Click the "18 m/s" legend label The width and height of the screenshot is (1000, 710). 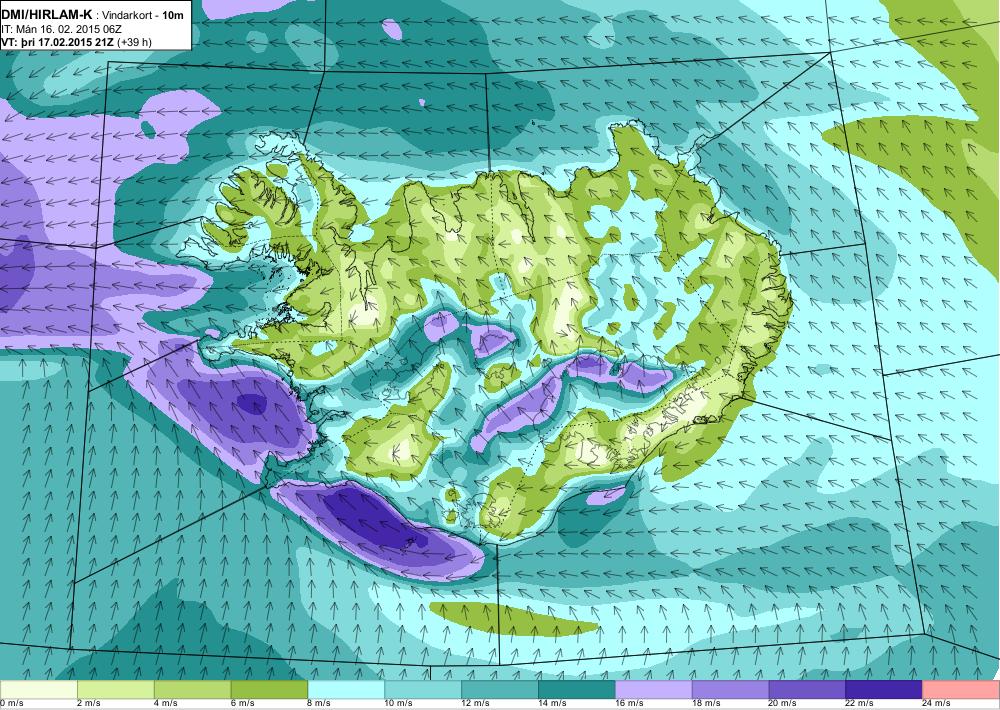[x=706, y=704]
